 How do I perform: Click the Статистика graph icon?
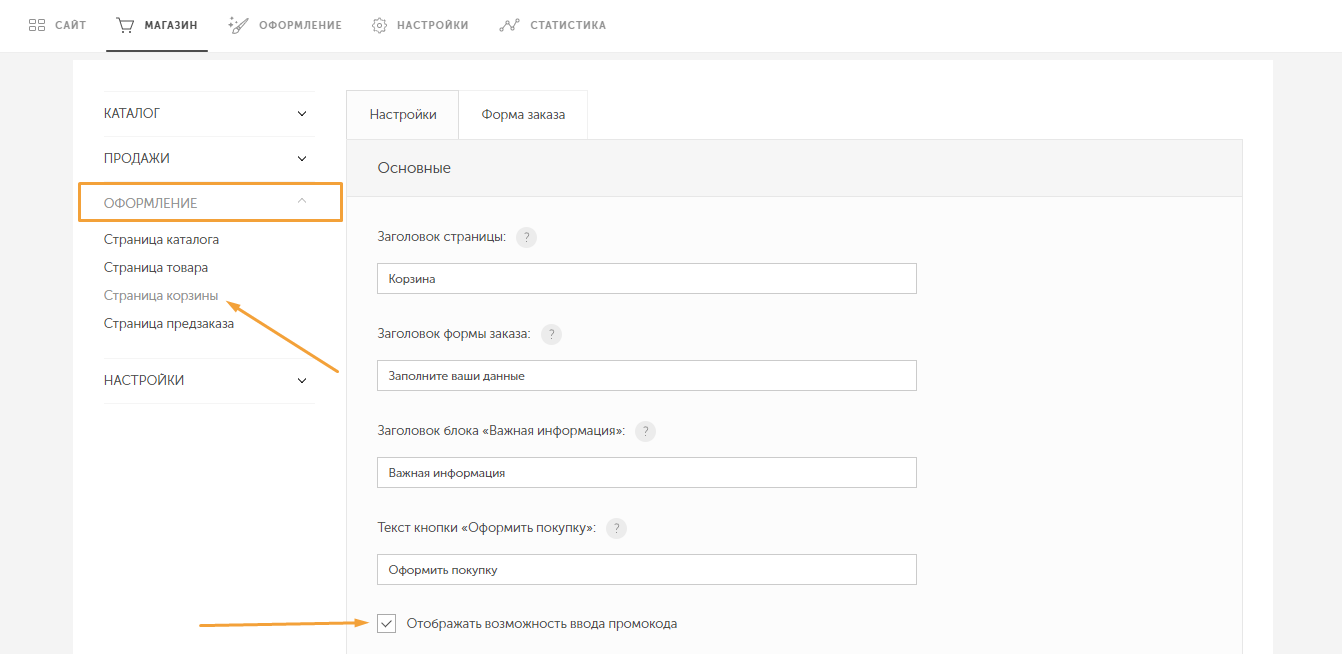(509, 25)
